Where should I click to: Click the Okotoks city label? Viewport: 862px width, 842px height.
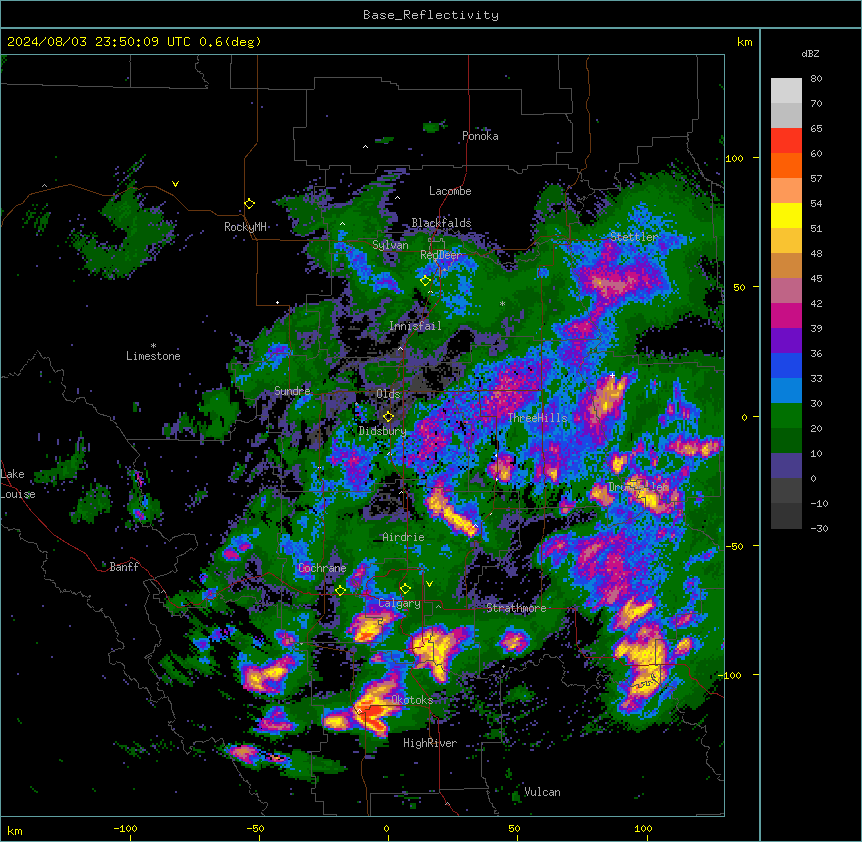[412, 700]
